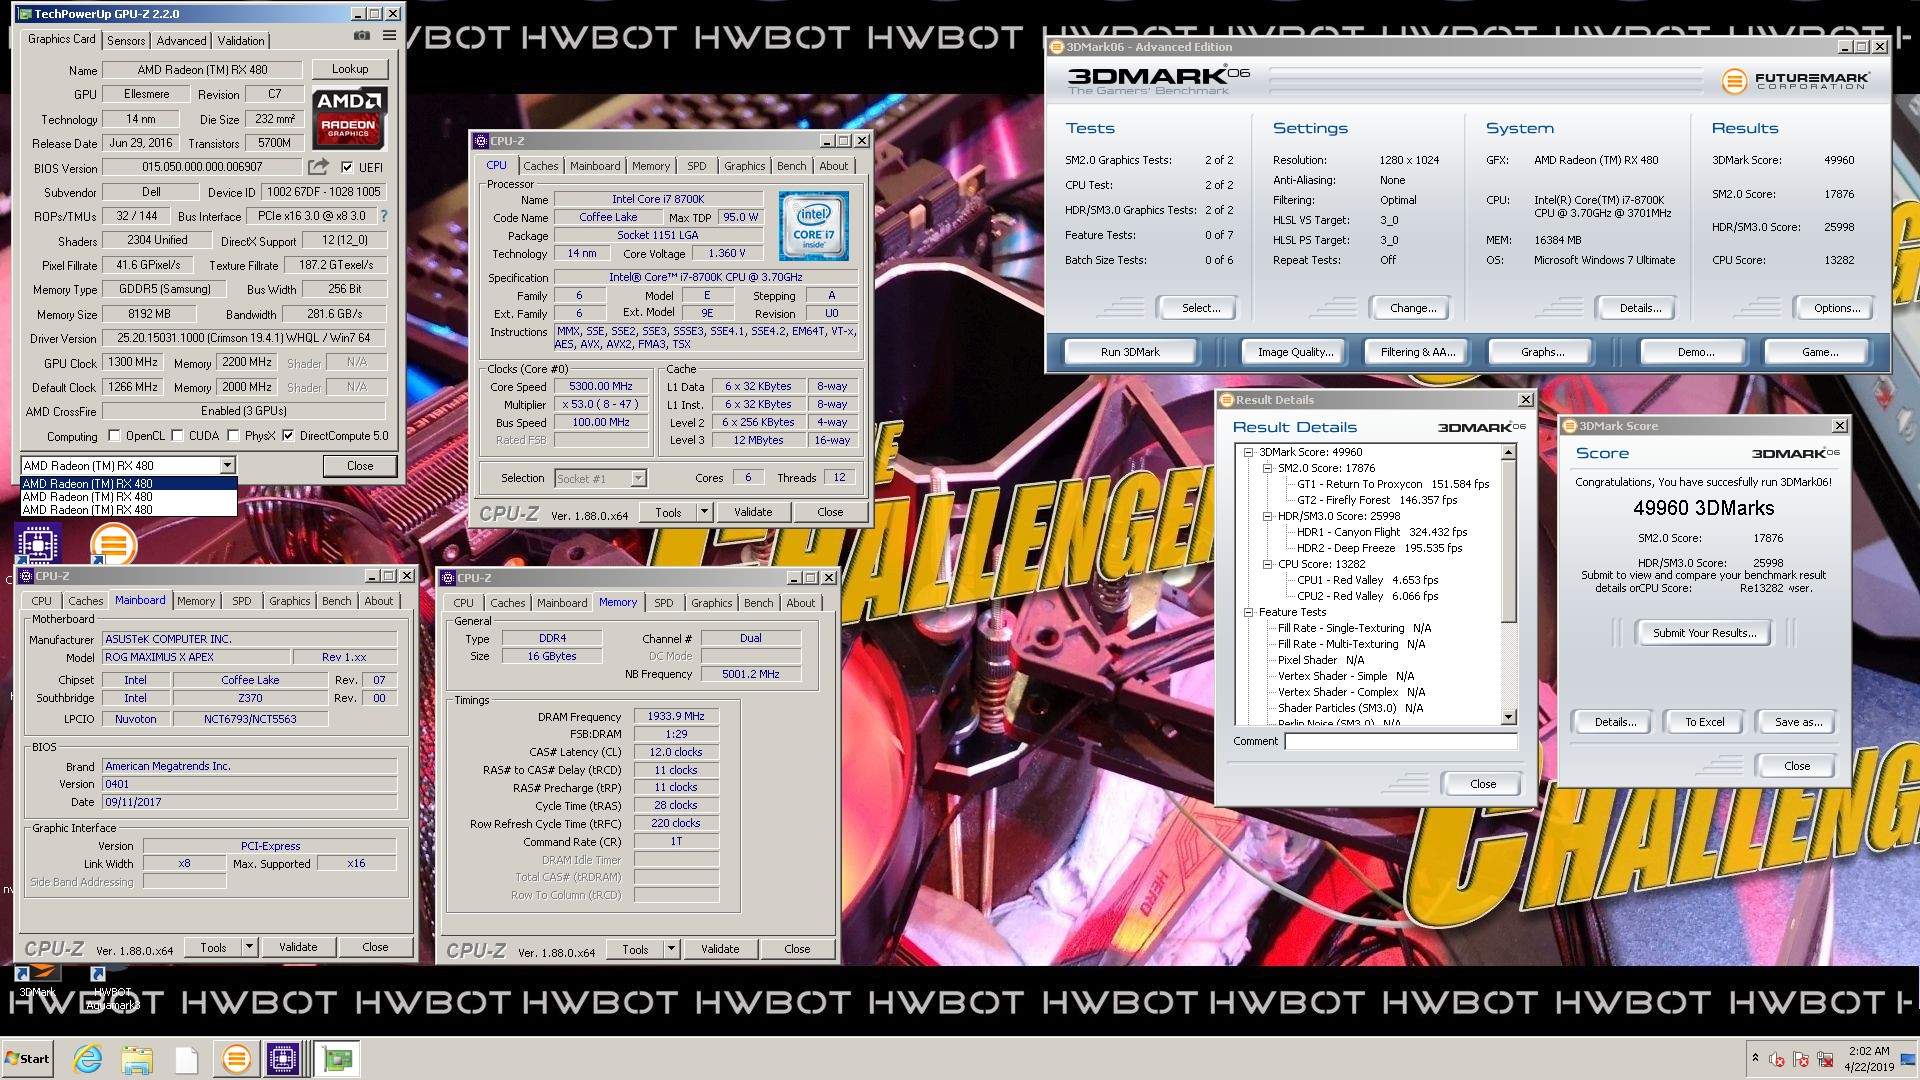Click Filtering & AA... button

click(1418, 352)
